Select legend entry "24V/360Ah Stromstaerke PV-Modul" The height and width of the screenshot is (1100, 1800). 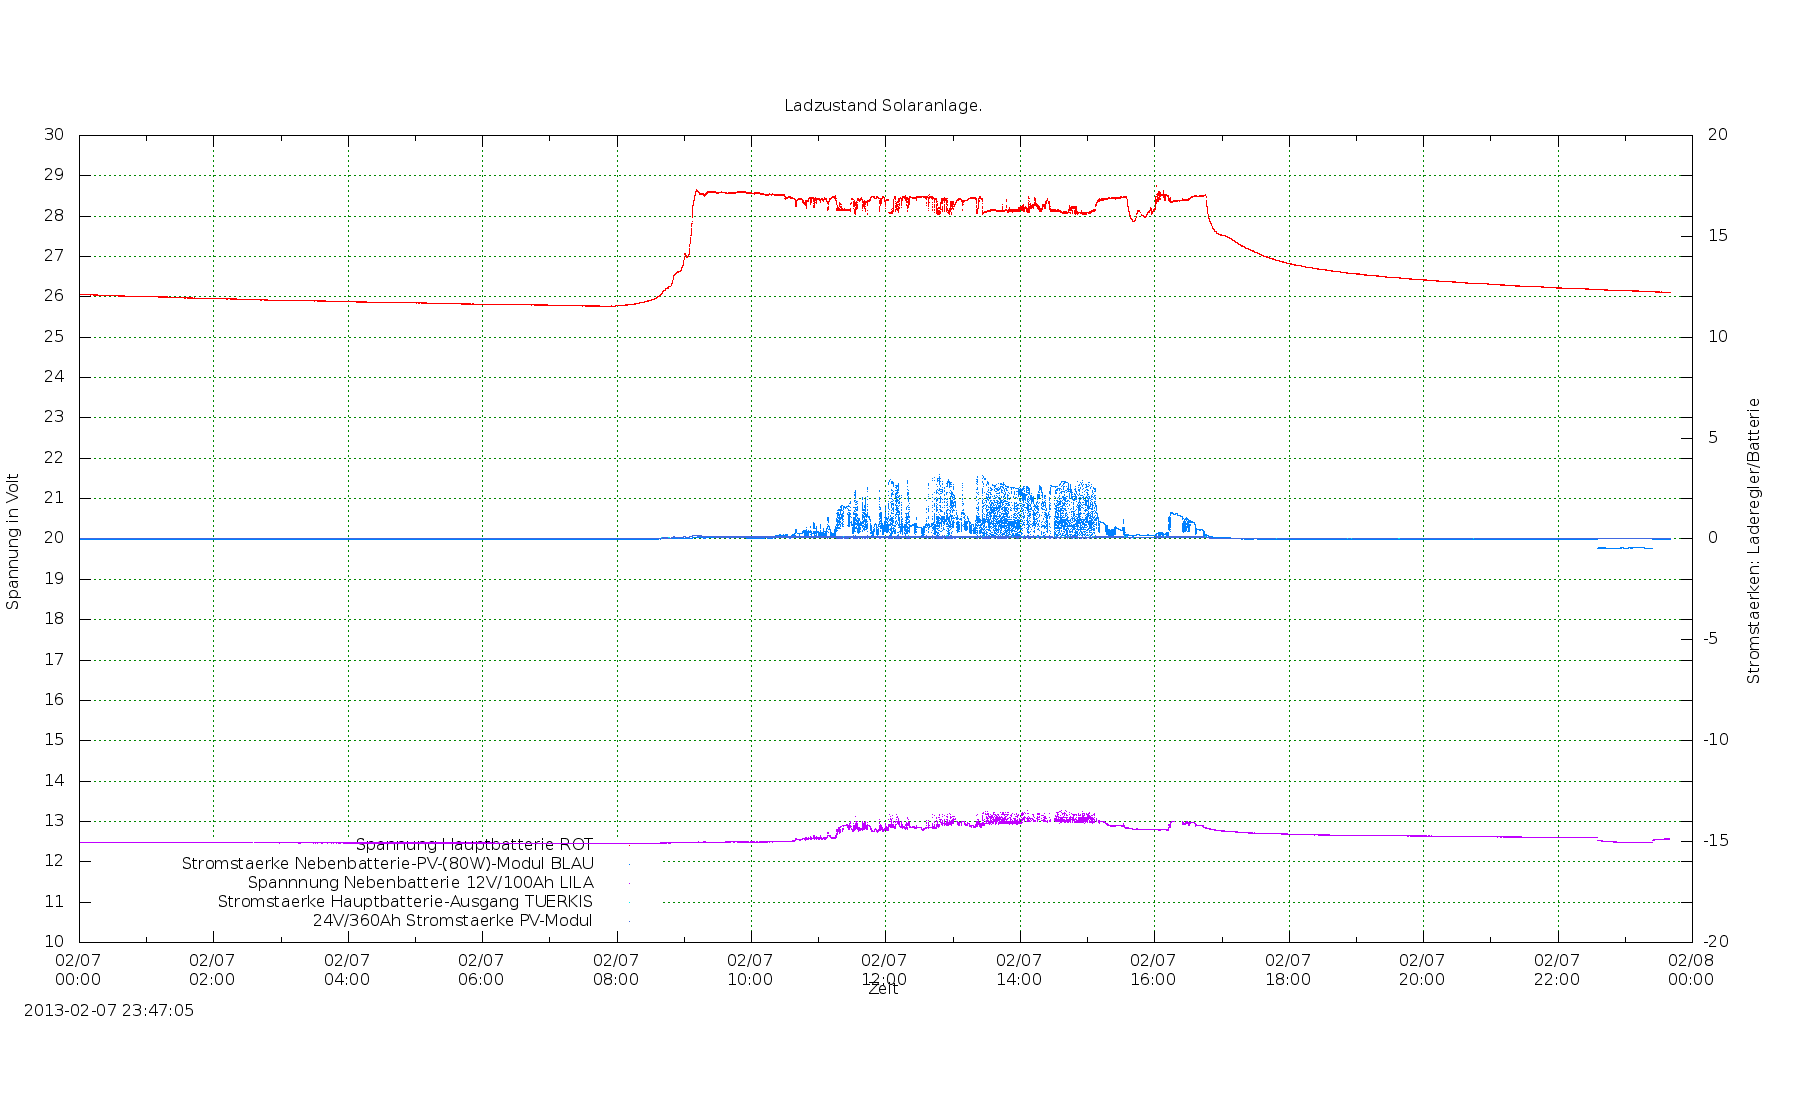pyautogui.click(x=452, y=921)
